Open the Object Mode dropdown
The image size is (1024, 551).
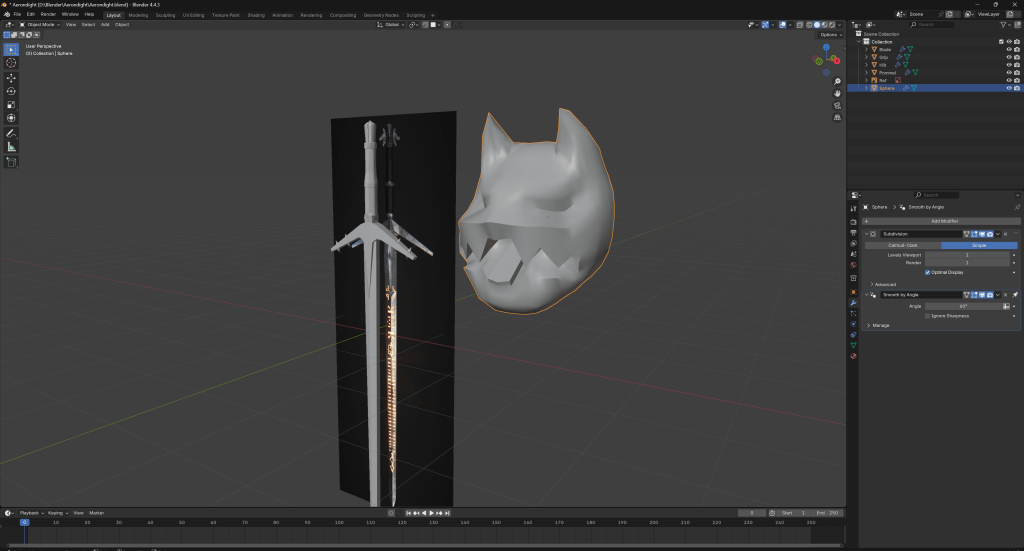(43, 24)
